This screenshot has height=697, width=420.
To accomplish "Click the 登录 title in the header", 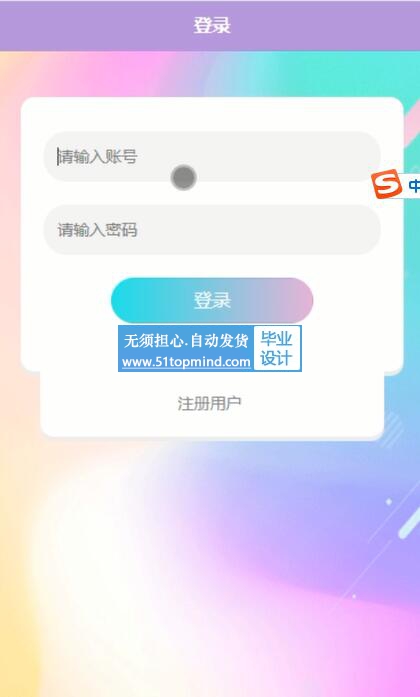I will point(212,25).
